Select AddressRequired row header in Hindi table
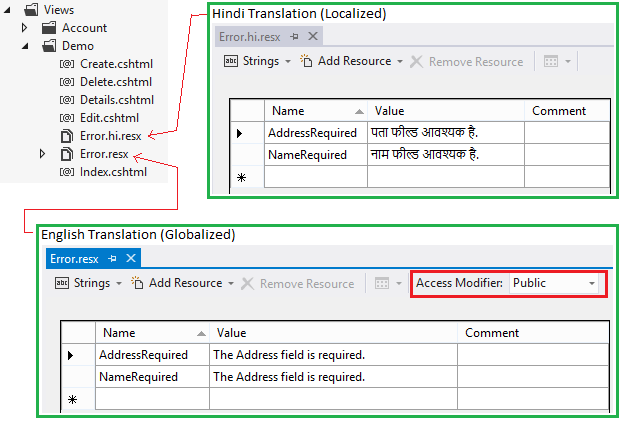 coord(247,133)
